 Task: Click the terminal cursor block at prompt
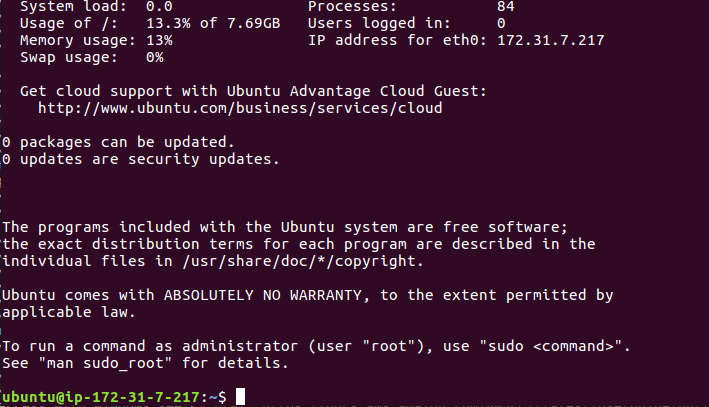(241, 397)
